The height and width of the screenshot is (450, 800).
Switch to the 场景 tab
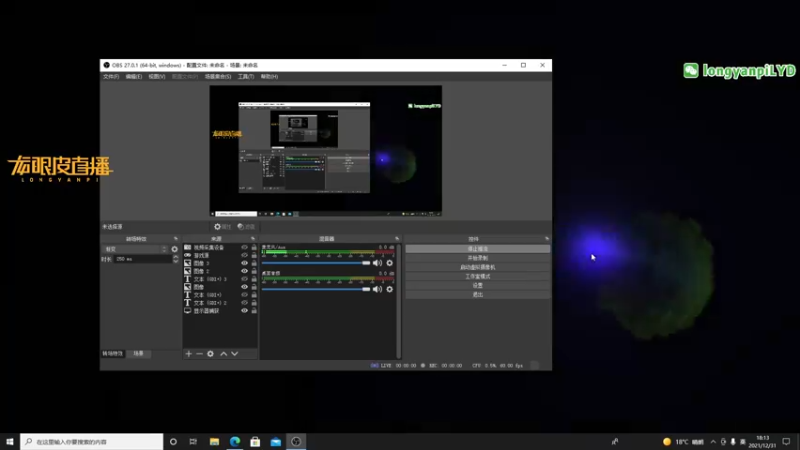pos(138,354)
